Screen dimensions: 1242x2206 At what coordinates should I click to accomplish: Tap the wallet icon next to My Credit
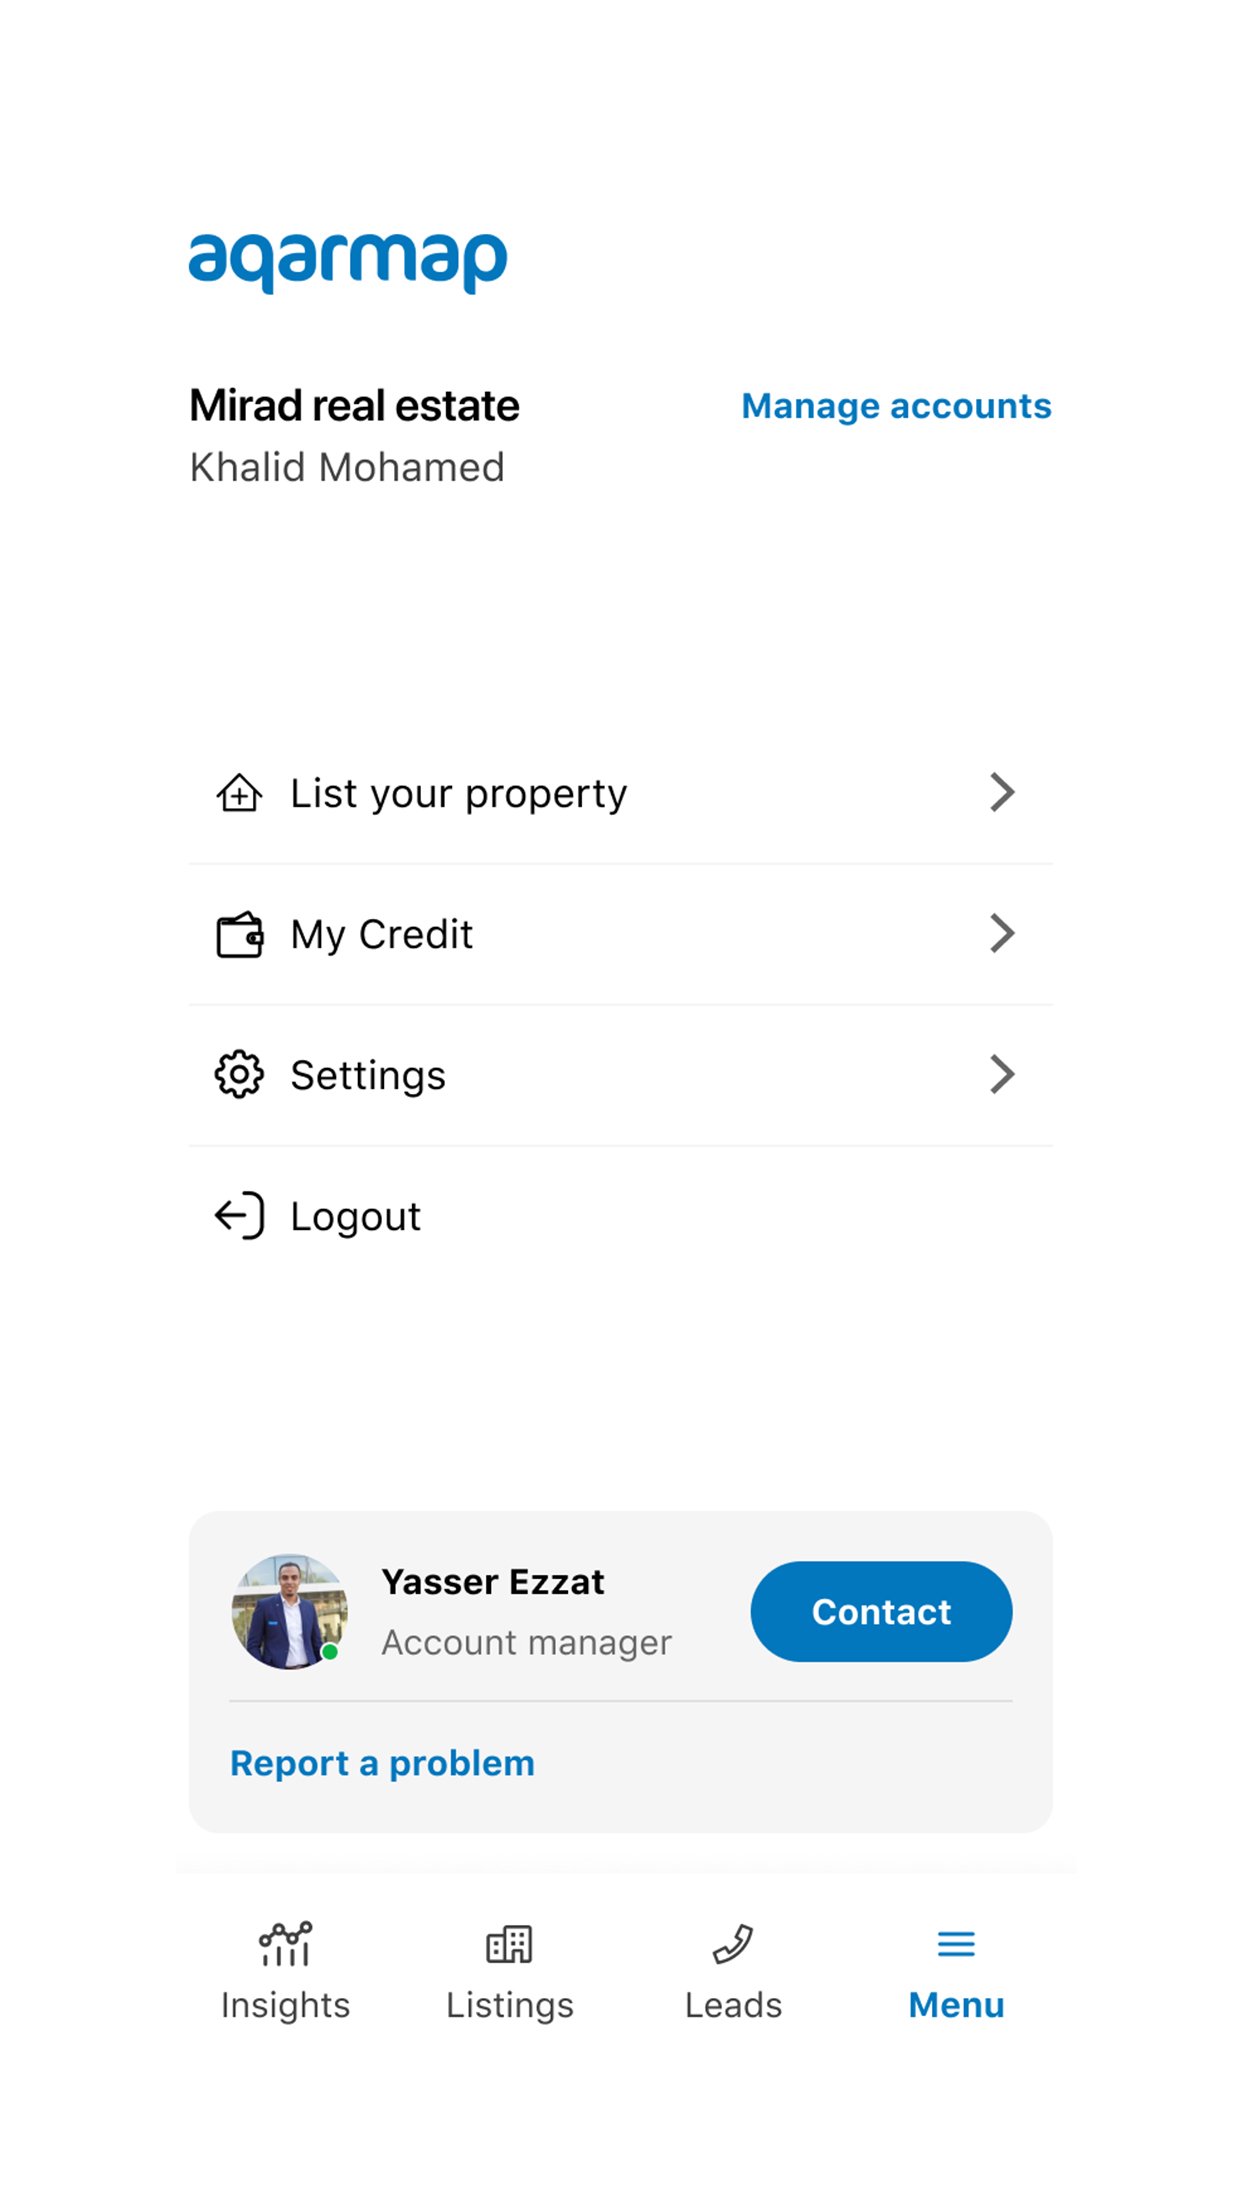(x=239, y=935)
